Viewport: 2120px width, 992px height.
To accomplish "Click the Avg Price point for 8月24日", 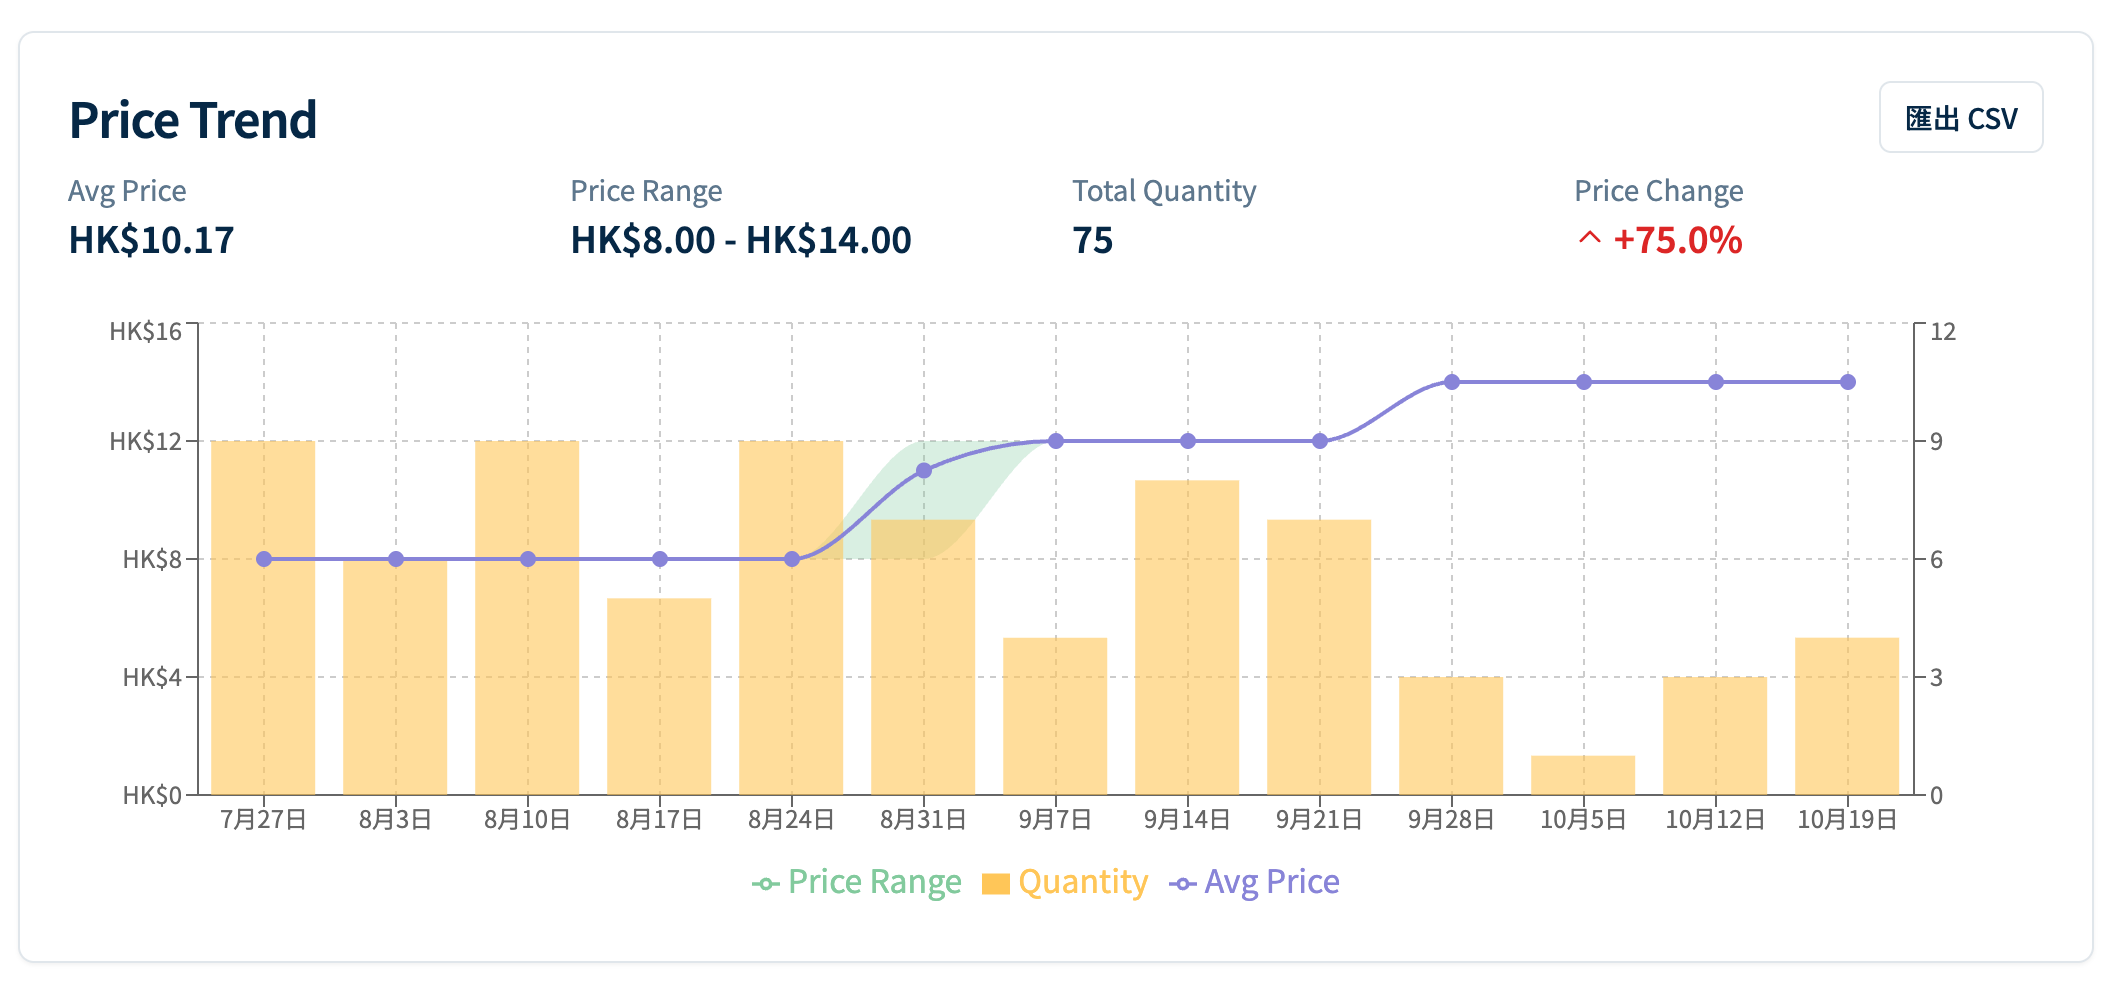I will [x=792, y=559].
